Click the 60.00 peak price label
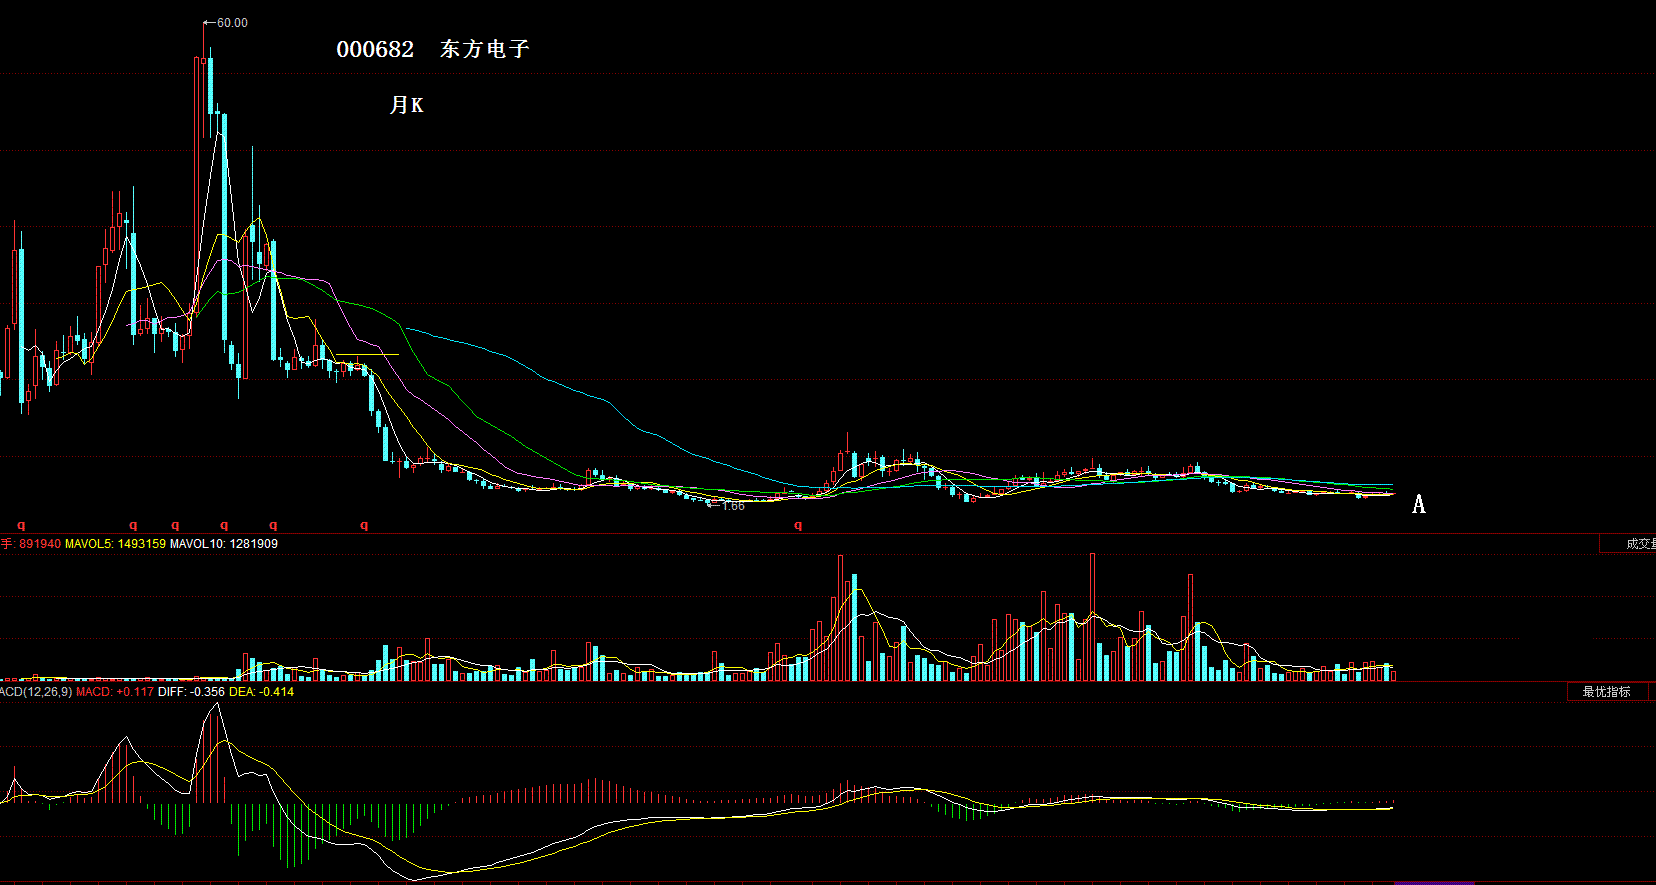 232,23
